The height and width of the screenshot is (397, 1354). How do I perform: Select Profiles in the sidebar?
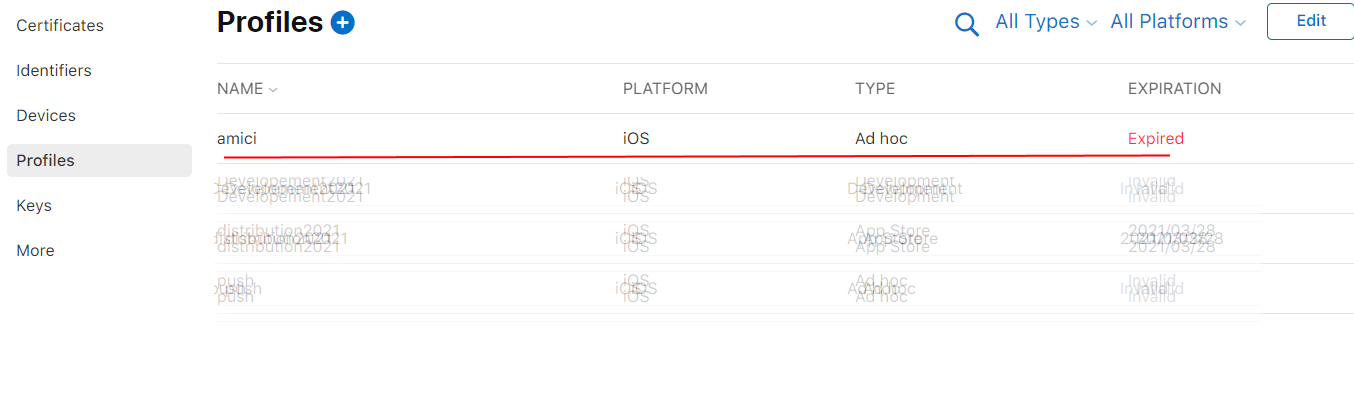[x=99, y=160]
